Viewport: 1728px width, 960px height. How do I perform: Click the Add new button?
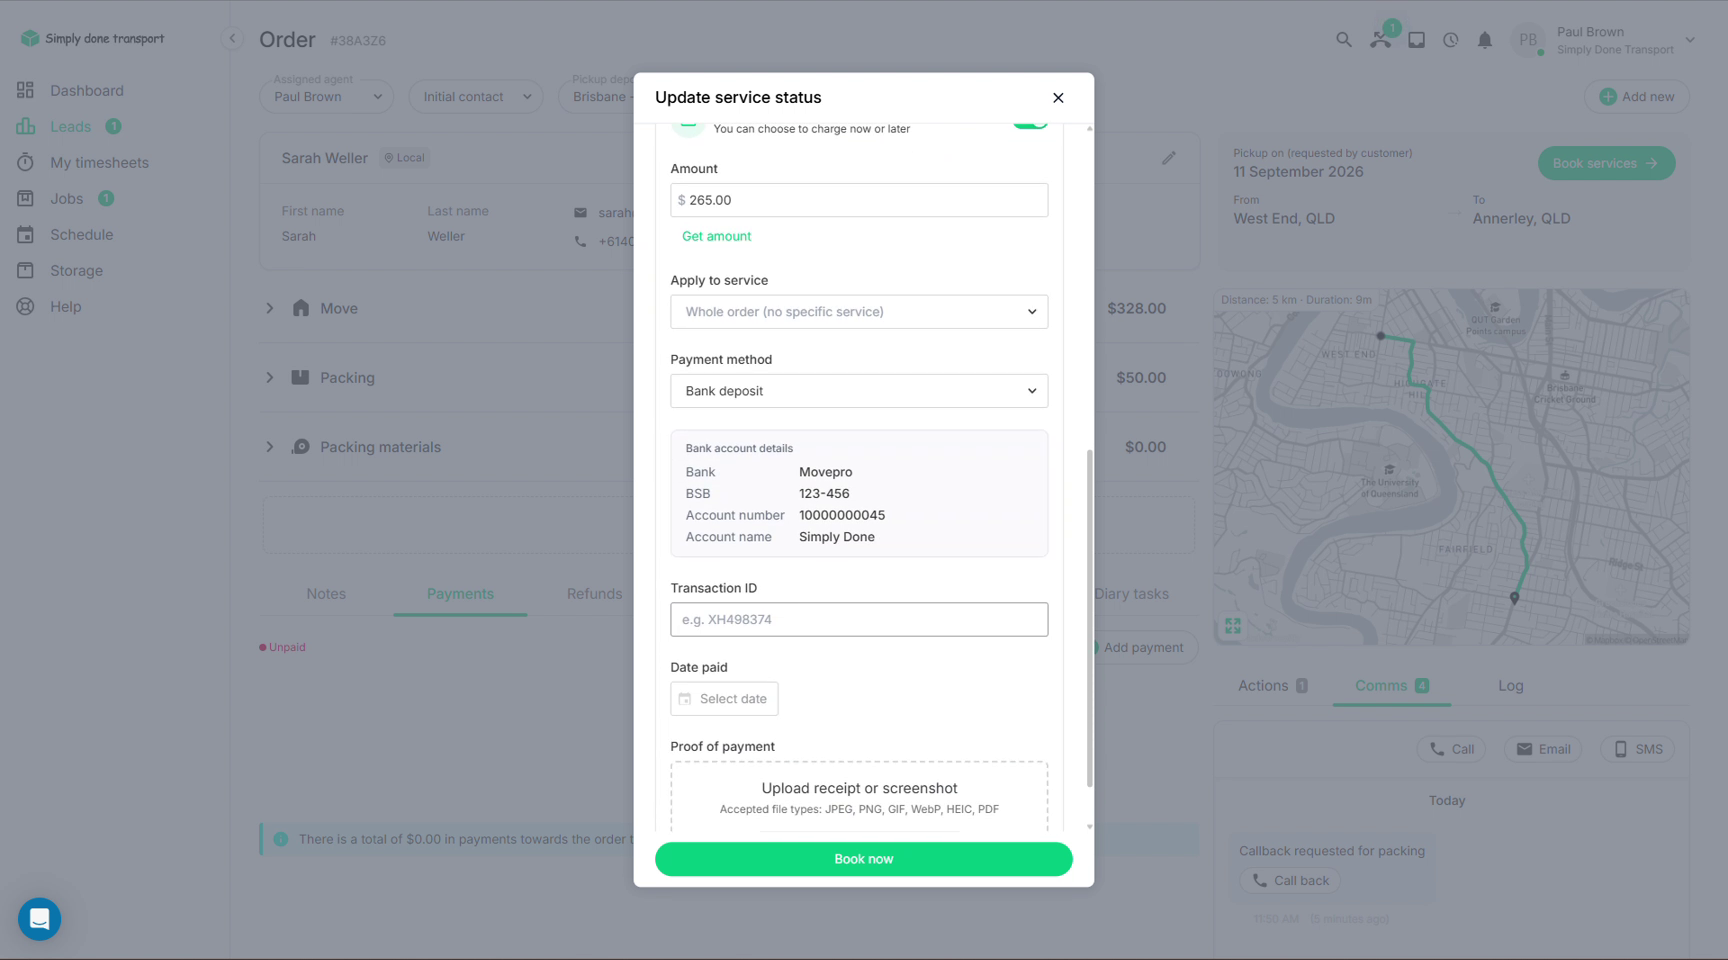1636,97
